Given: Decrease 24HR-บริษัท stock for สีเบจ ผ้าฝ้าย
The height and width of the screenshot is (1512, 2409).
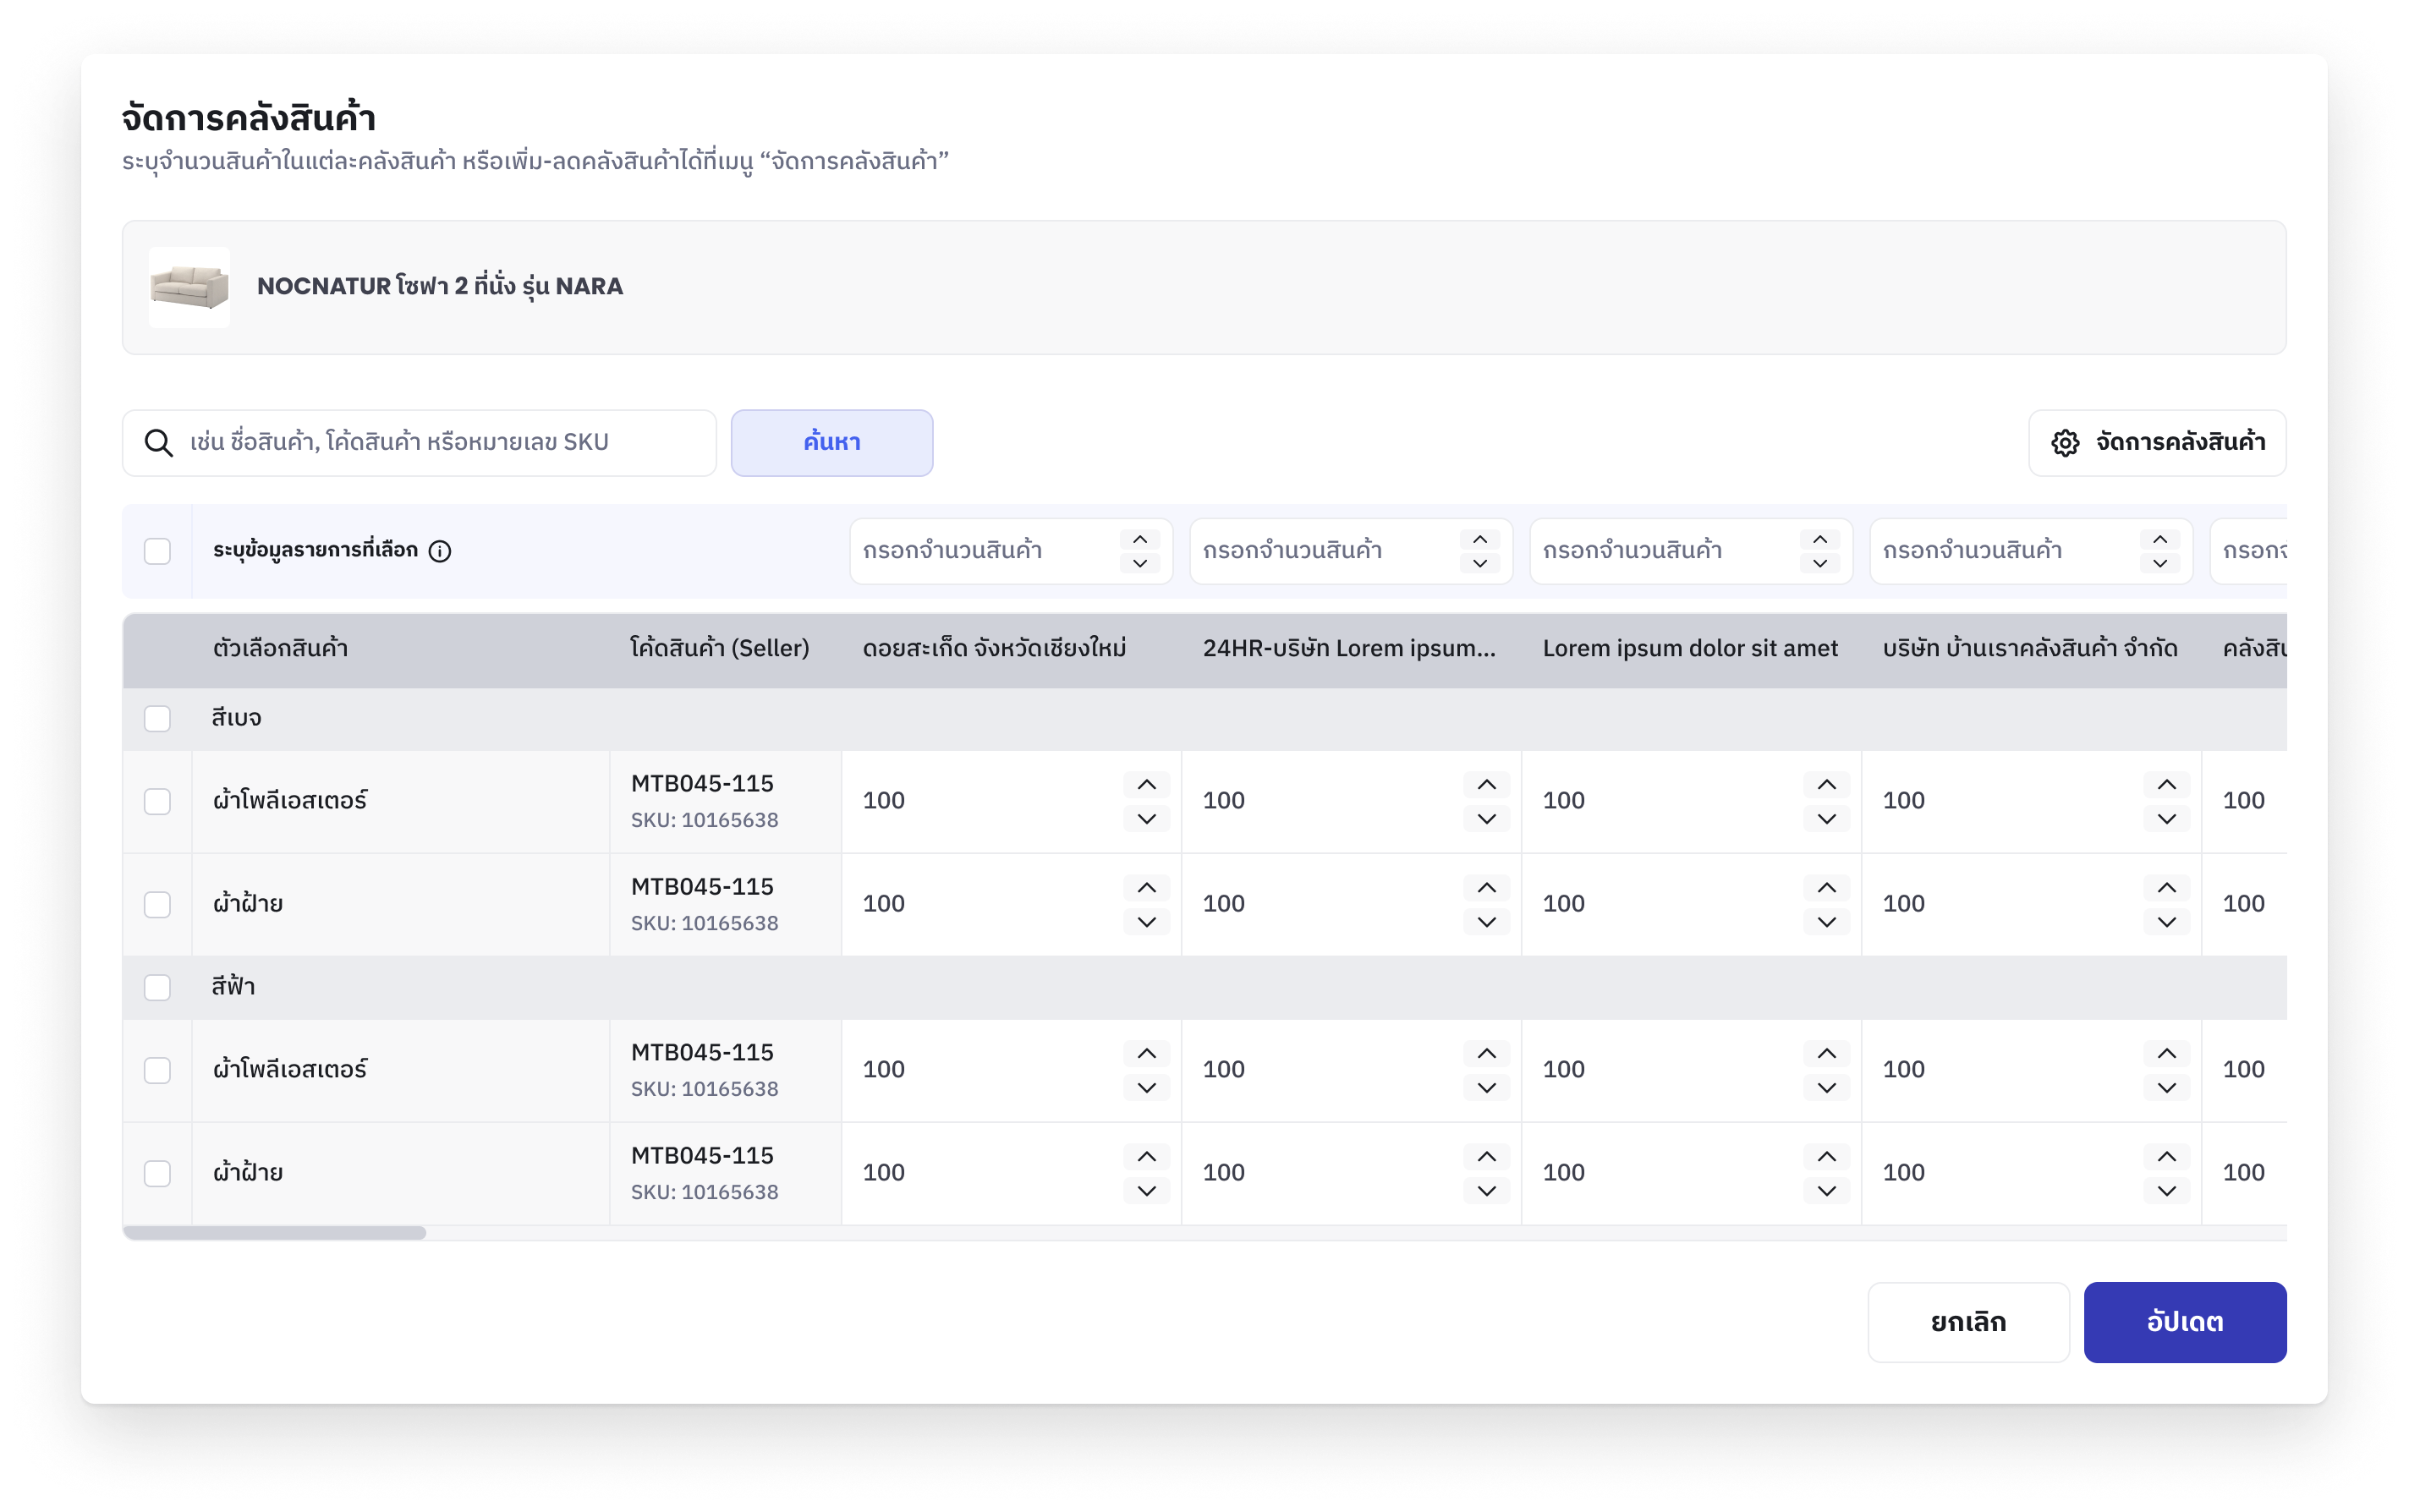Looking at the screenshot, I should pyautogui.click(x=1487, y=922).
